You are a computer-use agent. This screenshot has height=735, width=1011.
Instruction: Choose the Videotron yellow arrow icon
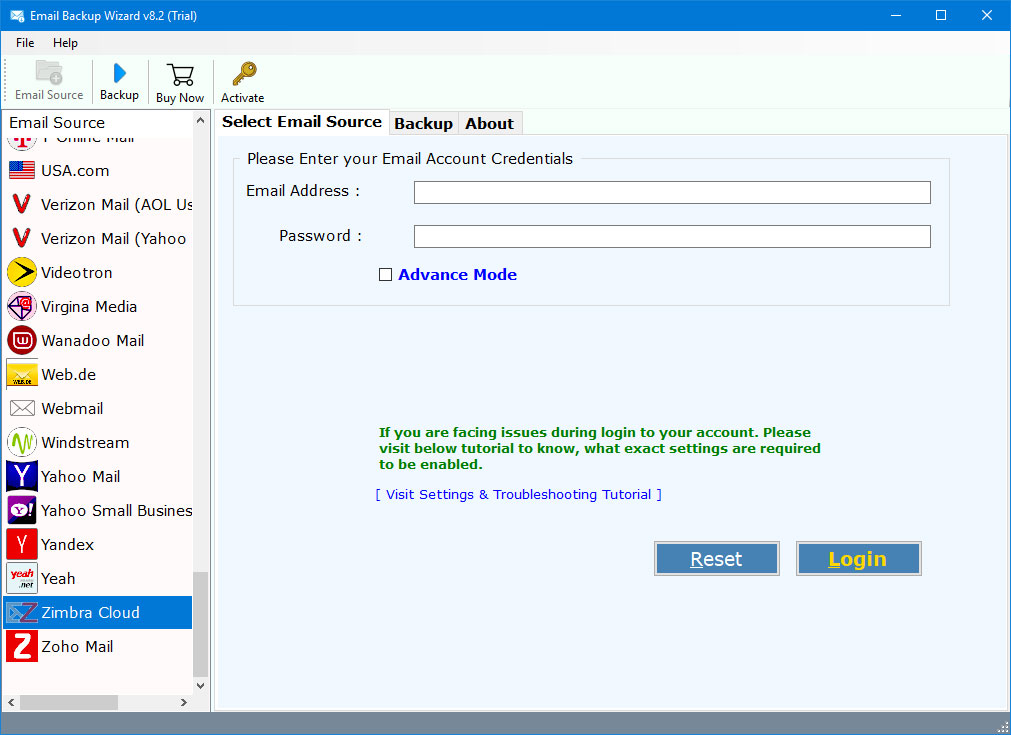22,272
